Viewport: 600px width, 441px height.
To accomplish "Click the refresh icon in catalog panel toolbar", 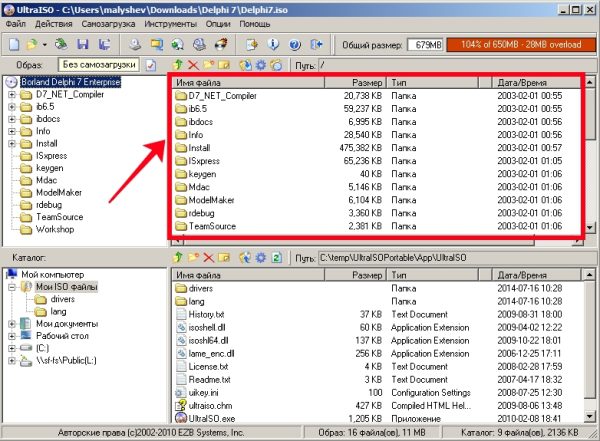I will [x=277, y=257].
